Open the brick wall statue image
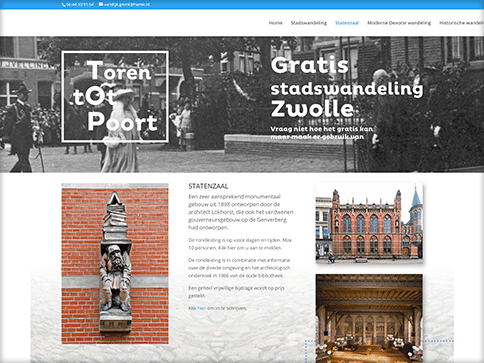484x363 pixels. pos(115,263)
